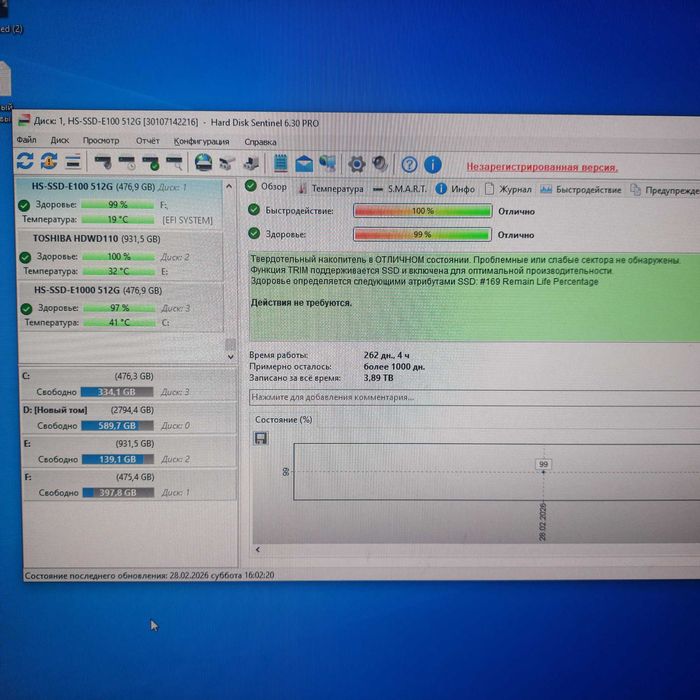
Task: Click the Действия не требуются text
Action: click(301, 303)
